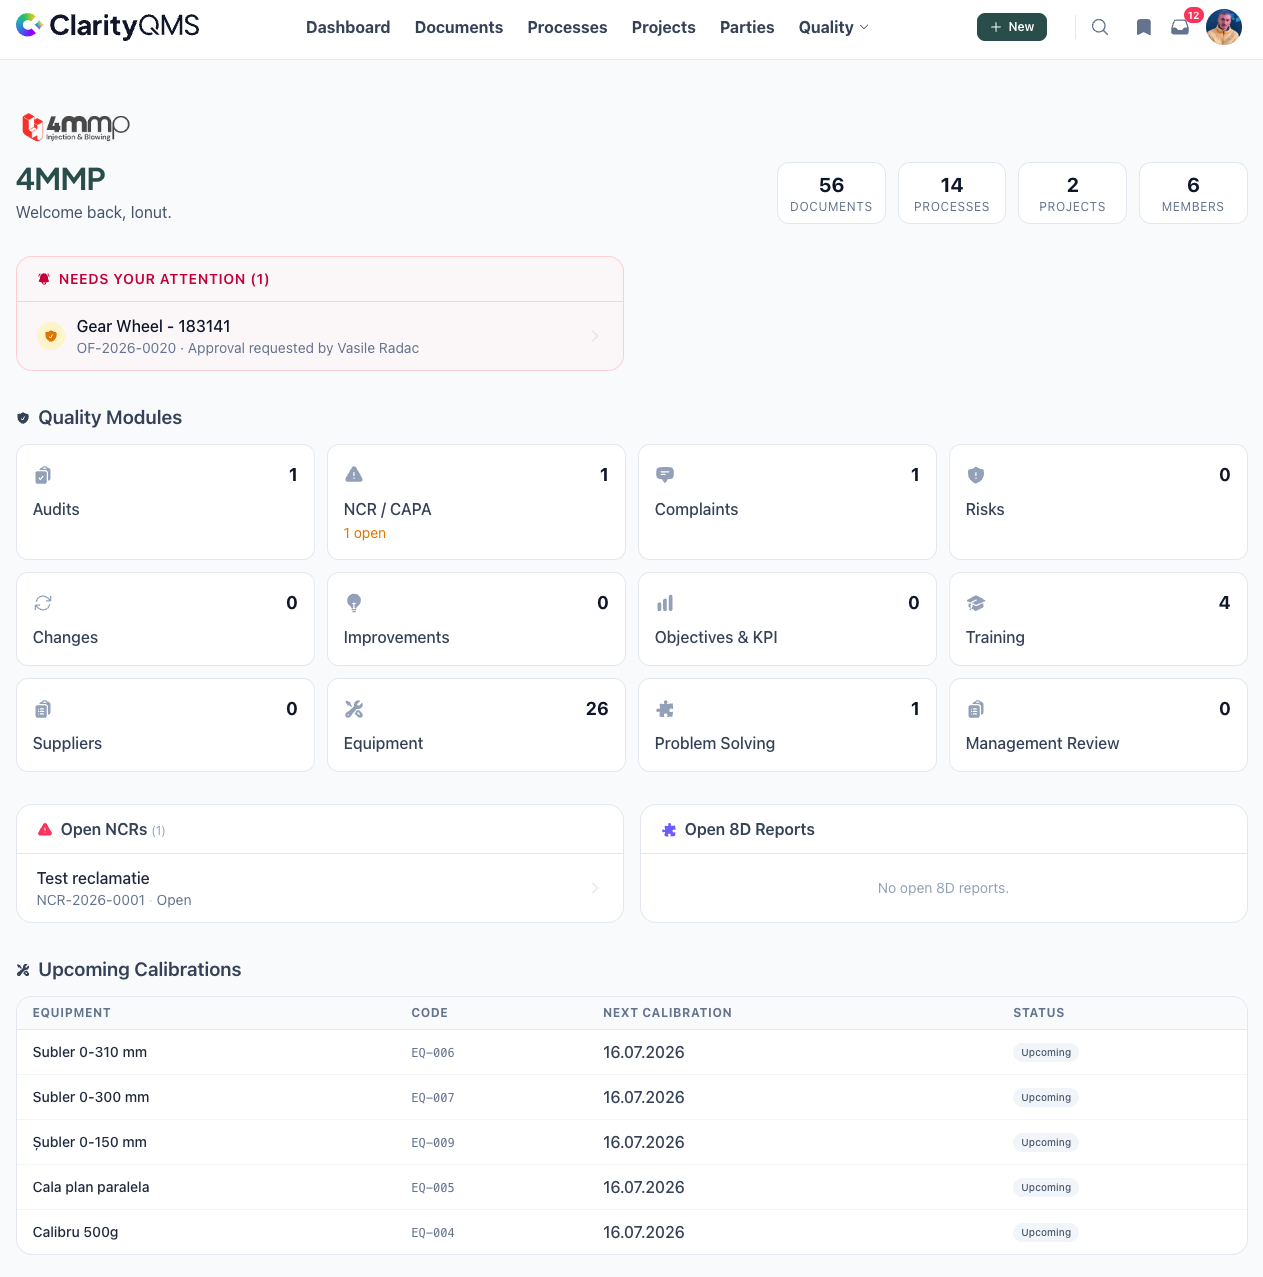Click the Next Calibration column header
Viewport: 1263px width, 1277px height.
667,1013
